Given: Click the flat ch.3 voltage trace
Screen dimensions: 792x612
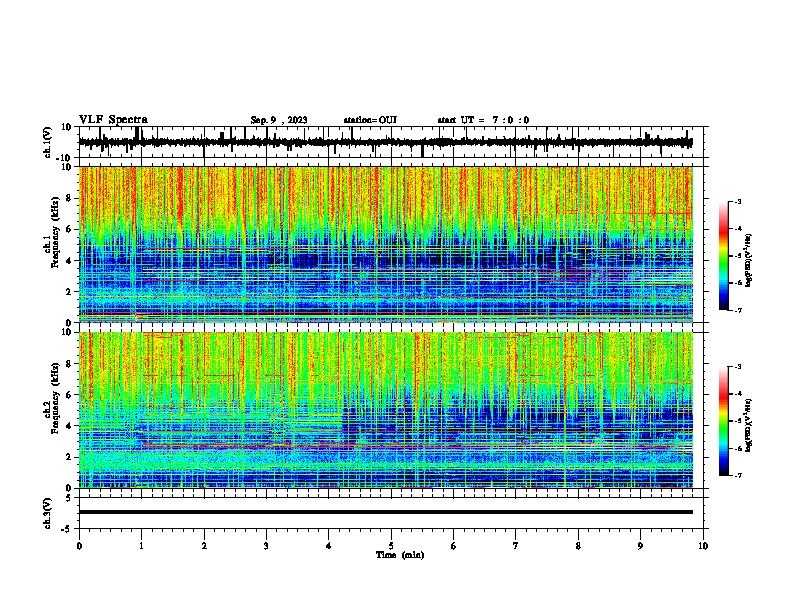Looking at the screenshot, I should [x=385, y=512].
